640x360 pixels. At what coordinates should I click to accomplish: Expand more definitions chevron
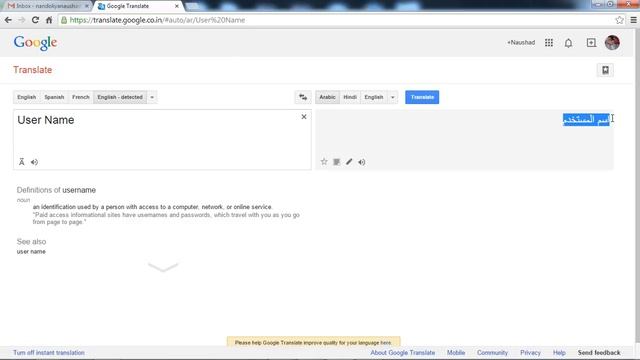pos(163,267)
